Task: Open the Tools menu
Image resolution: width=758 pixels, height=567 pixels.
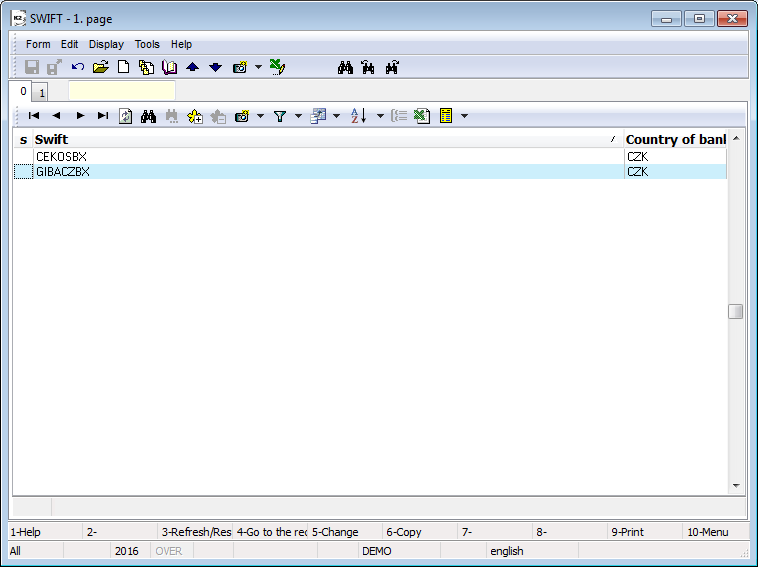Action: [x=147, y=44]
